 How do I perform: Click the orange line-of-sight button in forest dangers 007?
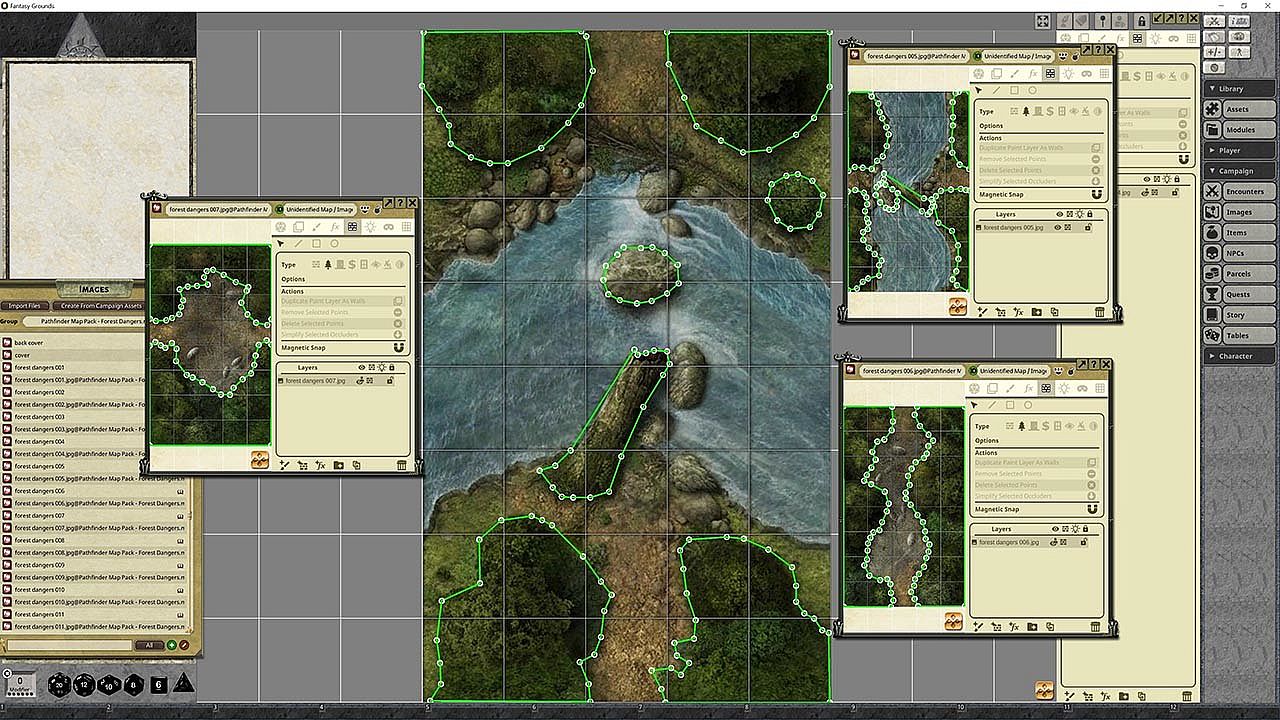259,459
